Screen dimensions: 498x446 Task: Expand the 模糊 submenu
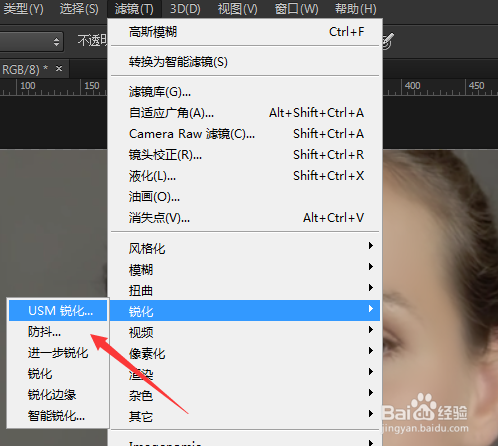246,269
